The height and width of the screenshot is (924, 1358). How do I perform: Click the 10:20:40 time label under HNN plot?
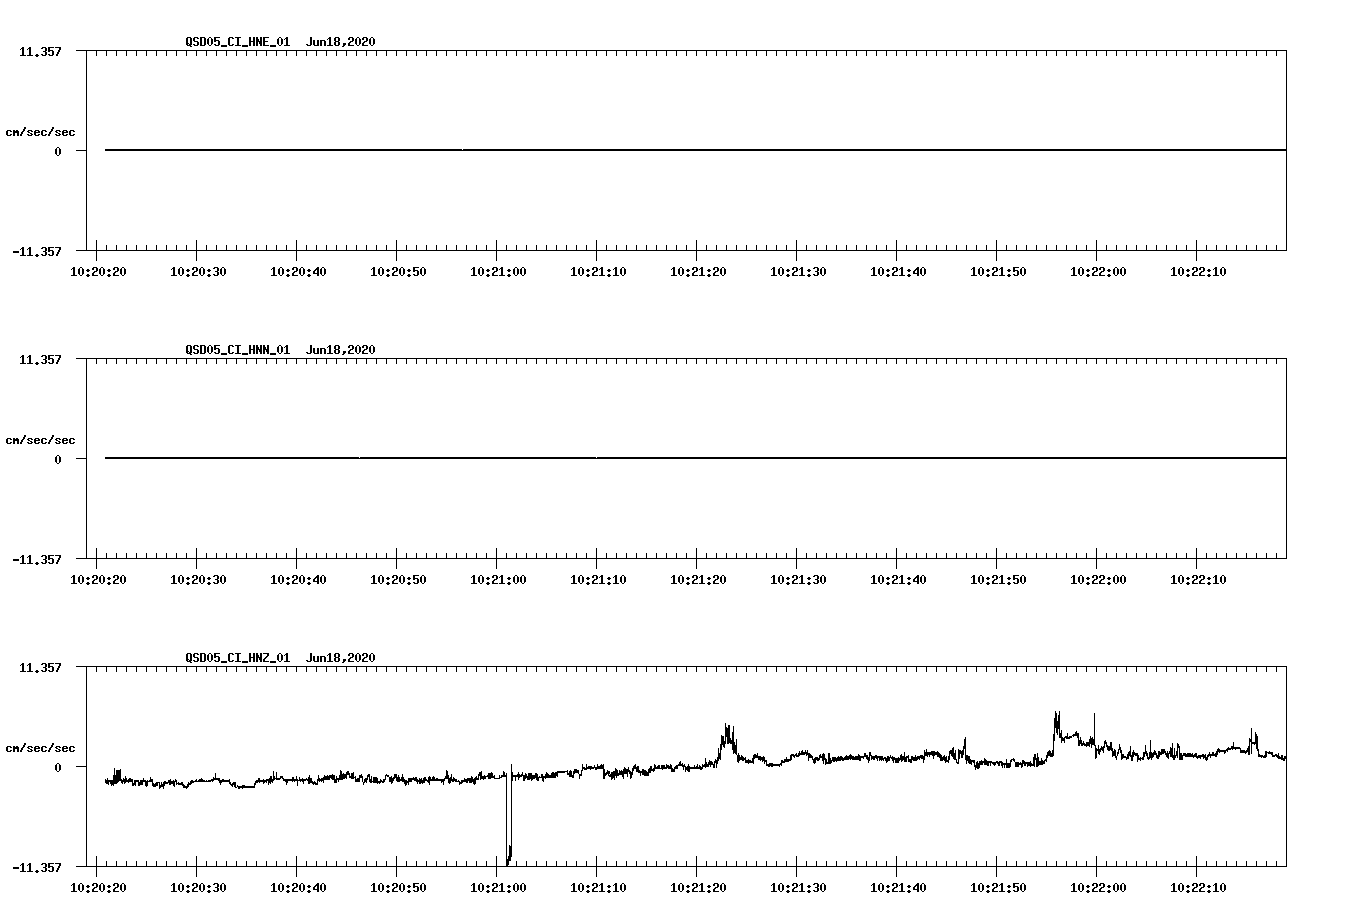tap(298, 580)
